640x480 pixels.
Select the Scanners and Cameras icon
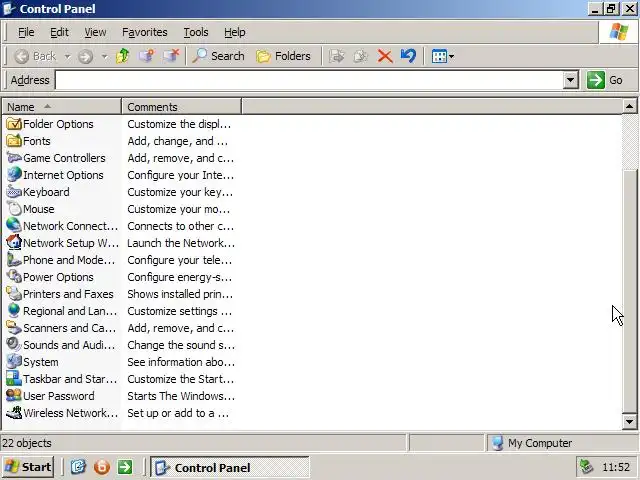[x=14, y=328]
